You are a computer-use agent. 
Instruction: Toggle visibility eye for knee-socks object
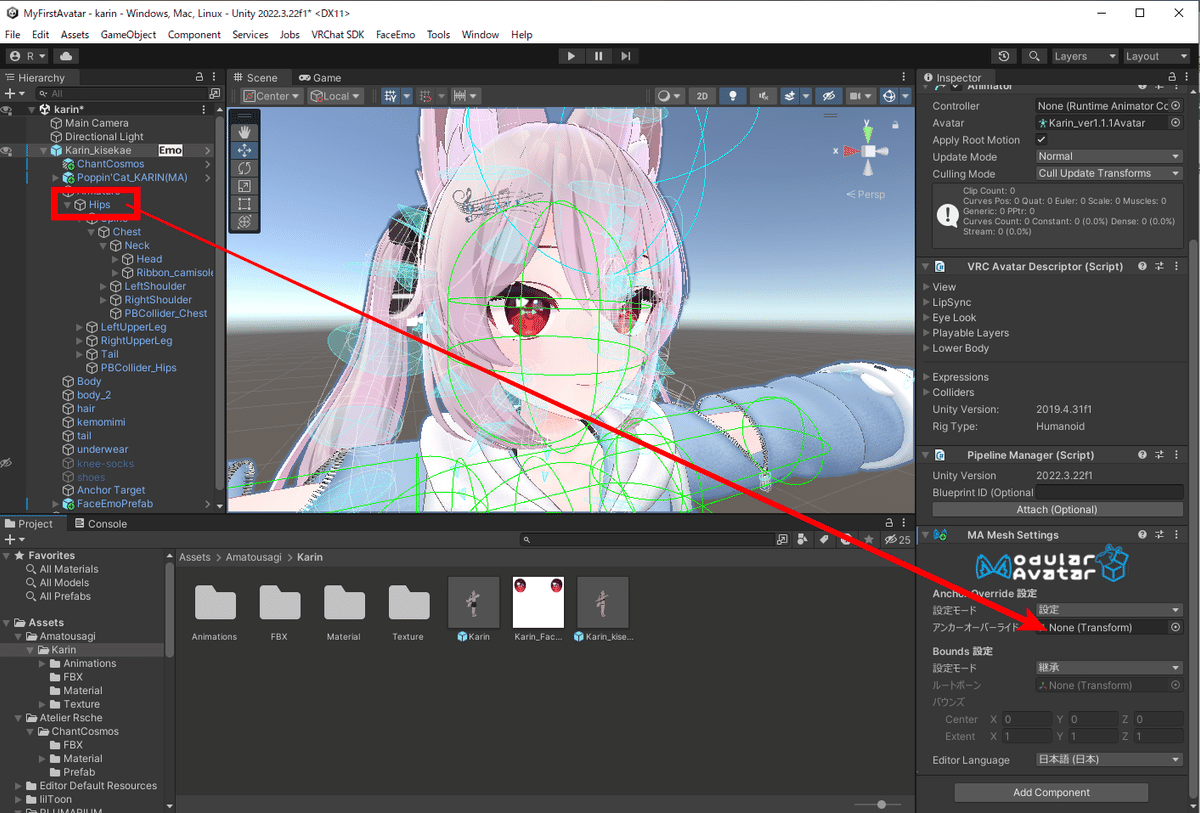[7, 464]
